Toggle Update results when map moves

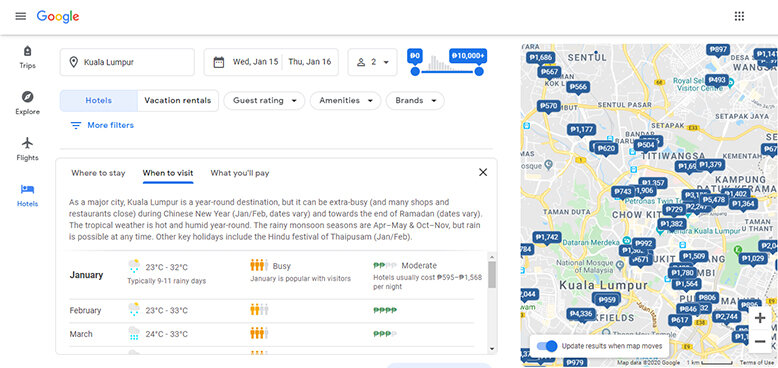tap(547, 346)
